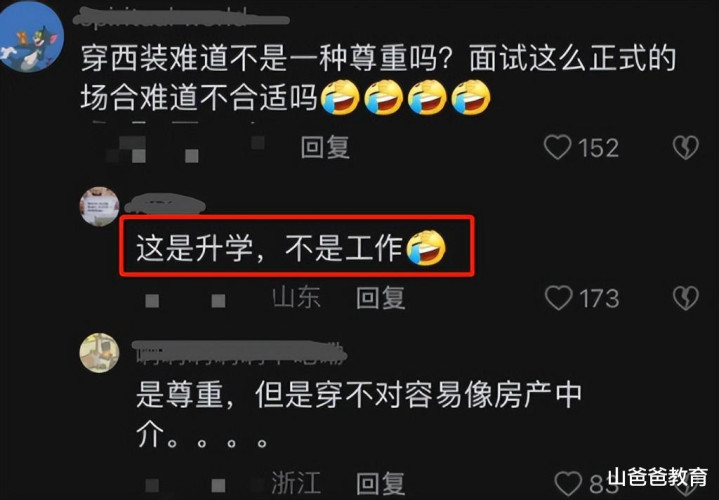The image size is (719, 500).
Task: Click the 山东 location label
Action: pos(296,298)
